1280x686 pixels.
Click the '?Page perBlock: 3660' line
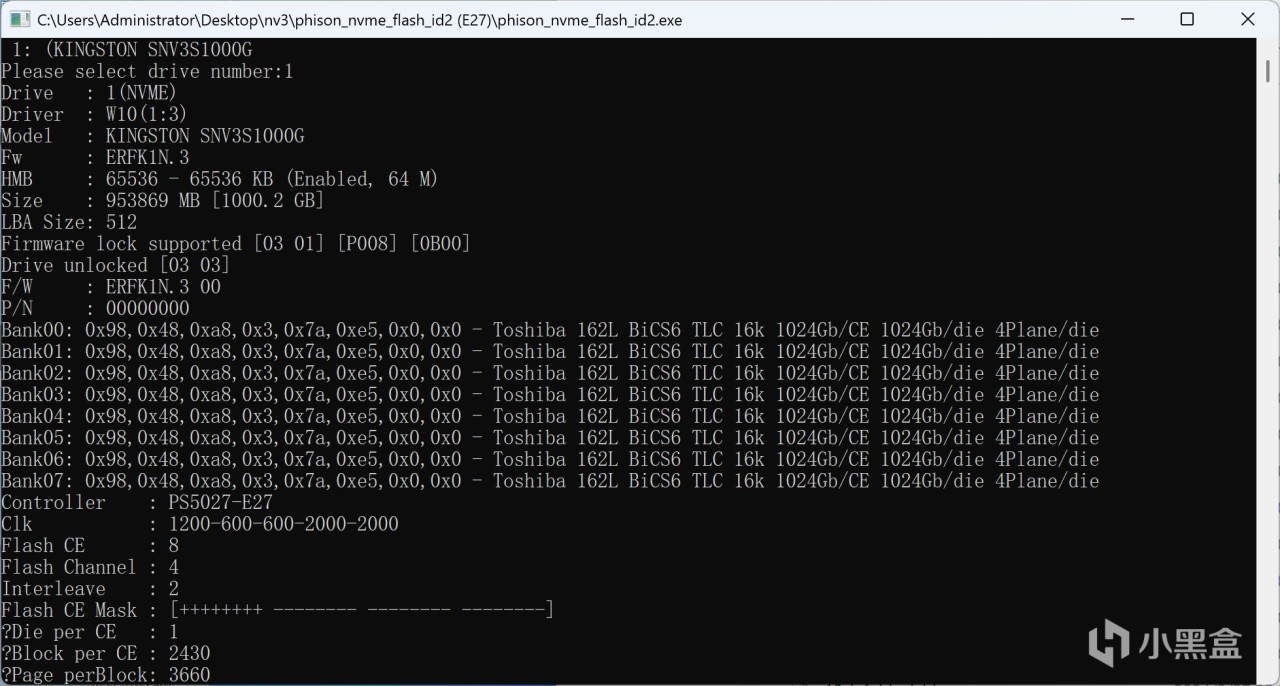[106, 675]
